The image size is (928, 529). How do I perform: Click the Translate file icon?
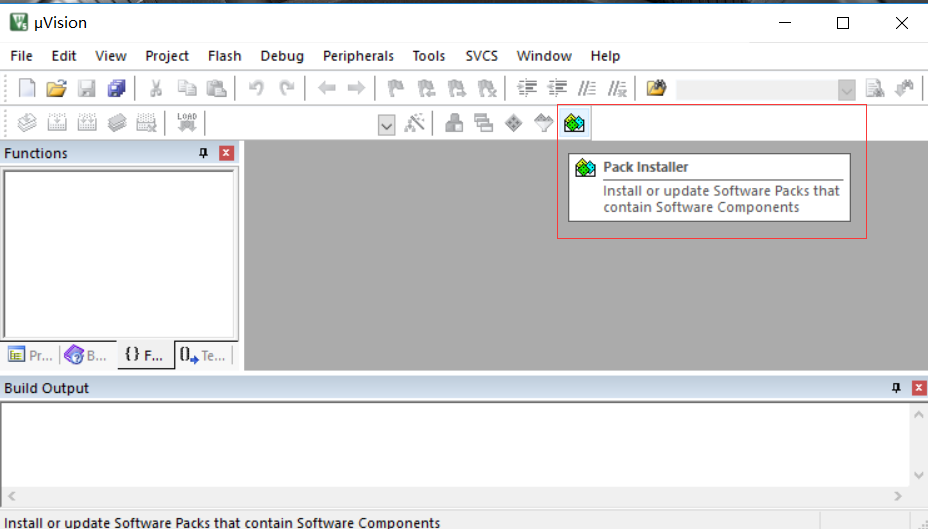pos(27,122)
